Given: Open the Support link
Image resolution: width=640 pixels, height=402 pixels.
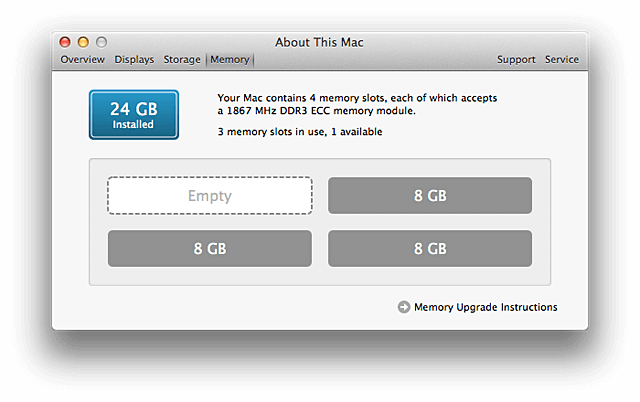Looking at the screenshot, I should click(x=516, y=60).
